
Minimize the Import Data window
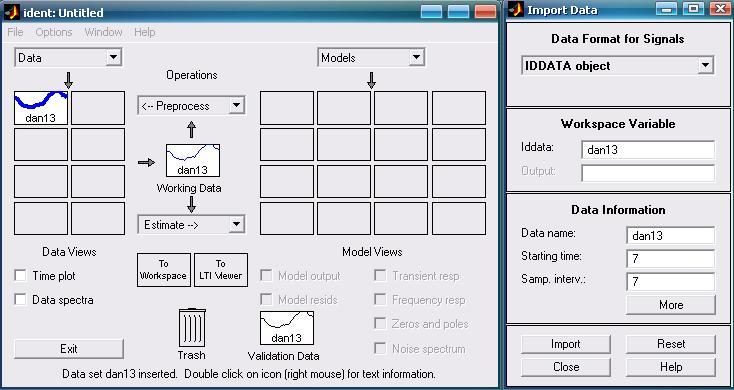point(666,9)
